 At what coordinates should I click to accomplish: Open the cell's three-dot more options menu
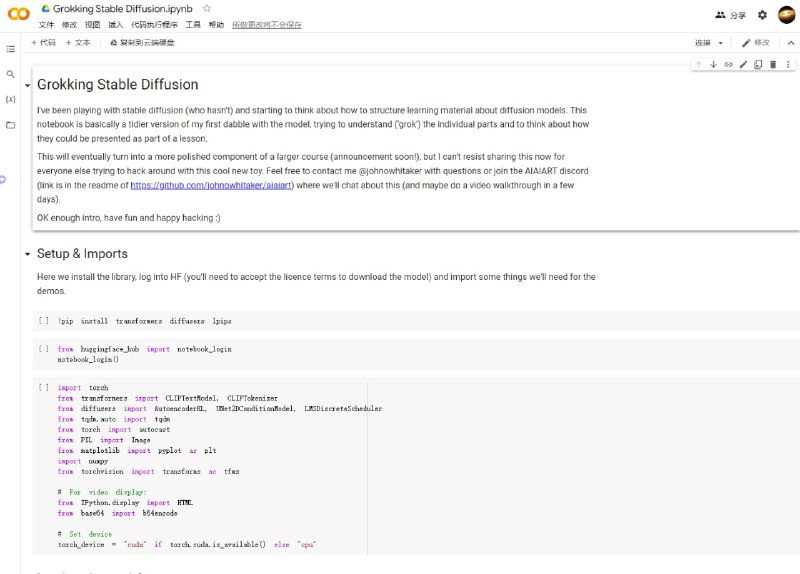click(787, 64)
